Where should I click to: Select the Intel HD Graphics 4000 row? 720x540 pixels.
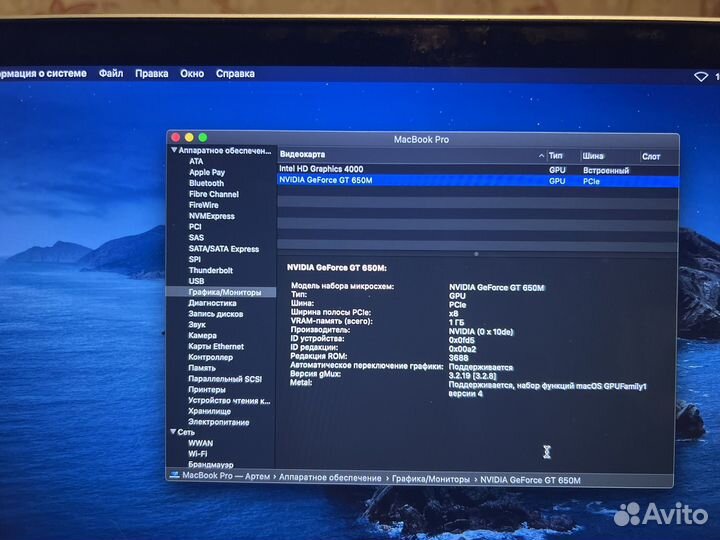(x=478, y=169)
